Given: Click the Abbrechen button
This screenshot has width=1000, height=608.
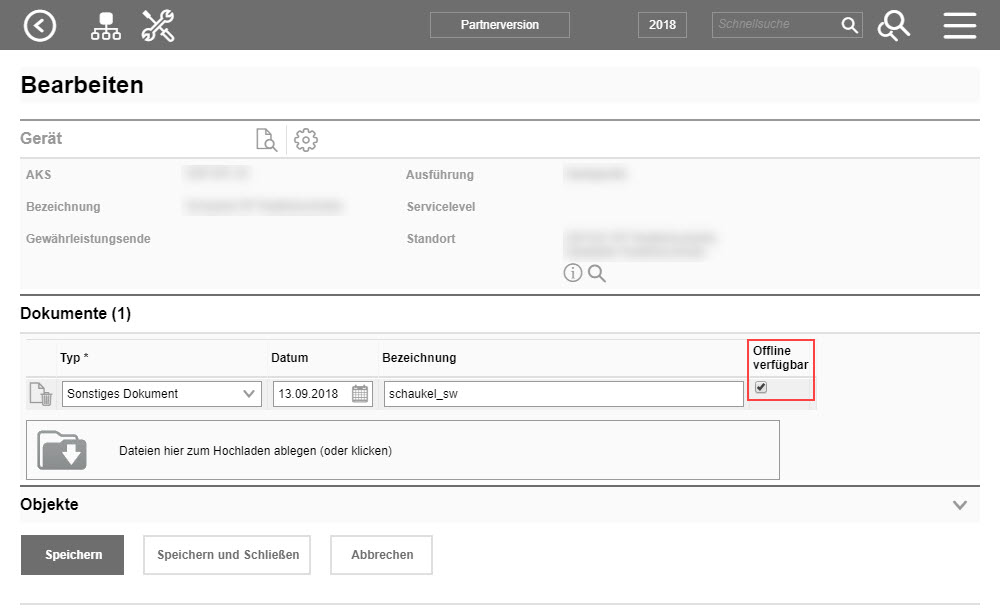Looking at the screenshot, I should 380,554.
